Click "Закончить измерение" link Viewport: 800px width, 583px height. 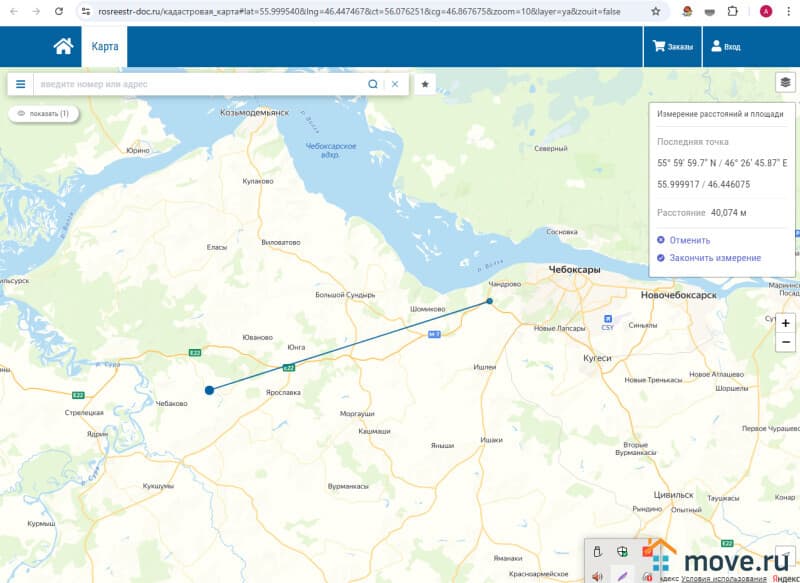tap(714, 258)
